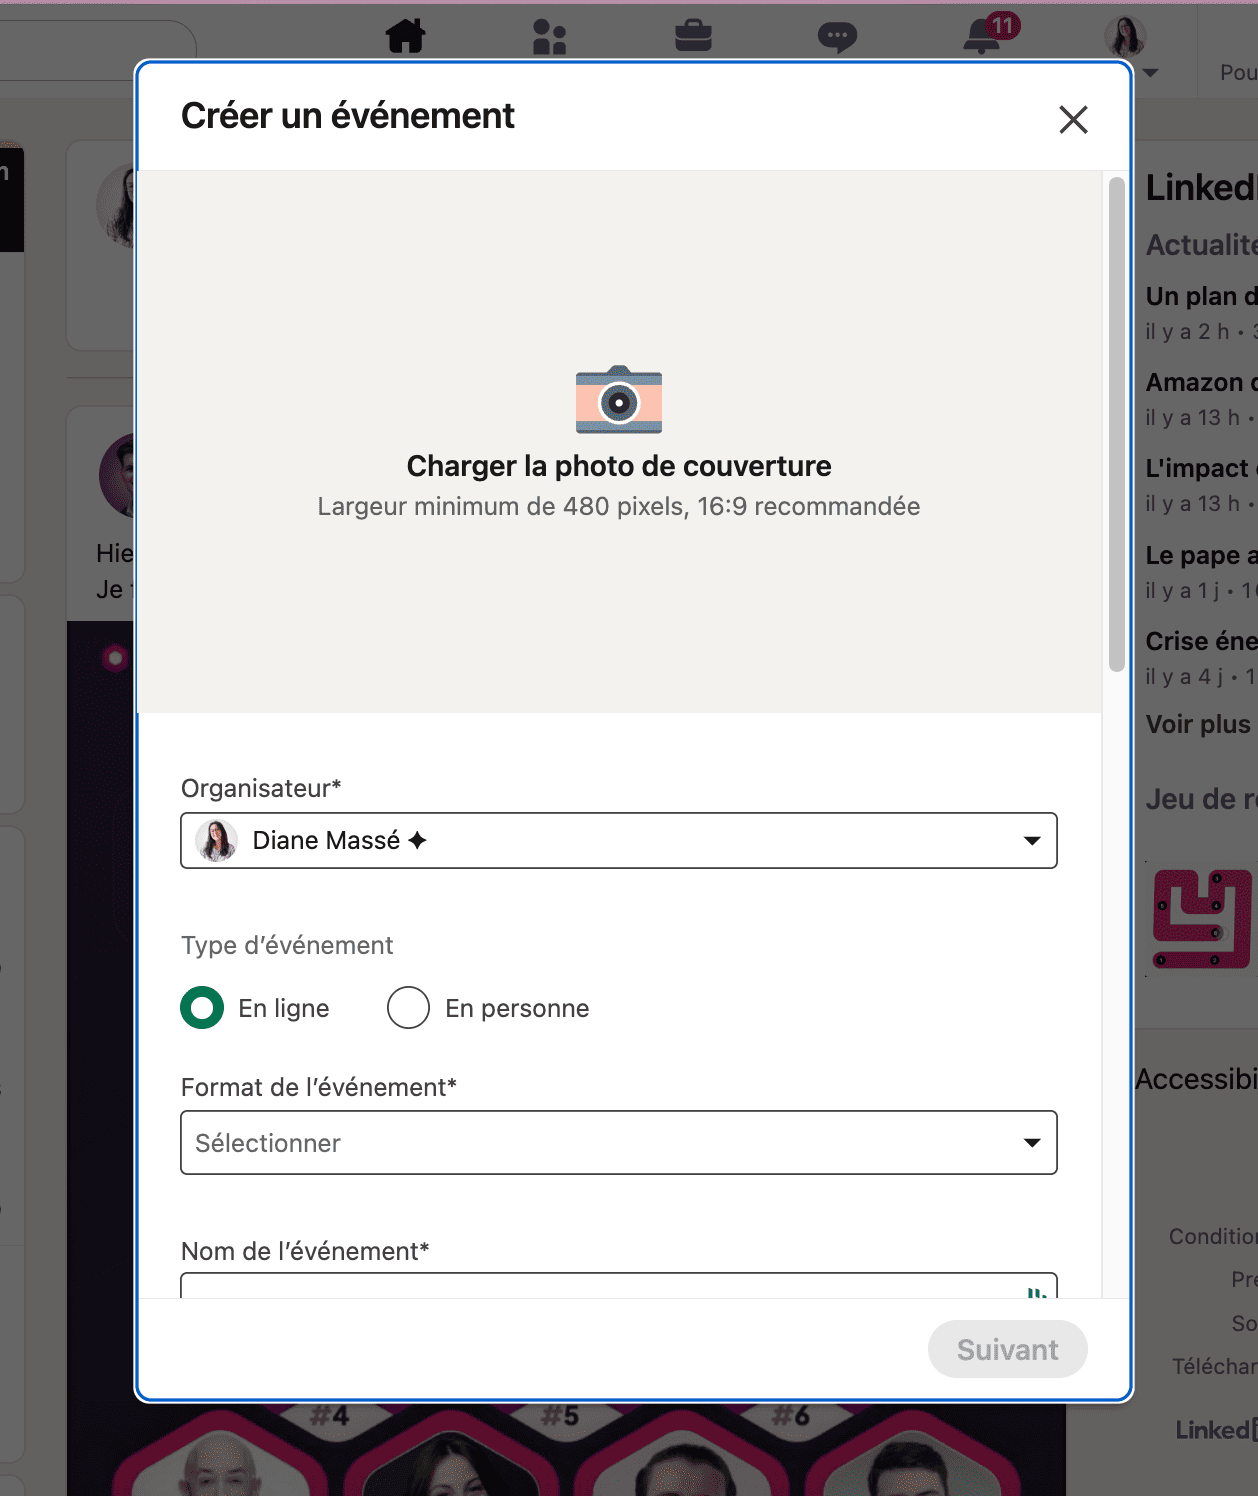Click the Voir plus news link
Screen dimensions: 1258x1496
coord(1198,724)
